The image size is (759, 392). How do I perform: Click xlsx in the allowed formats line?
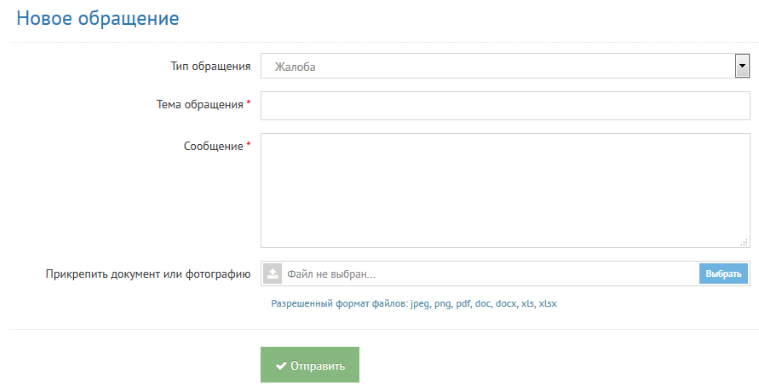(x=548, y=304)
